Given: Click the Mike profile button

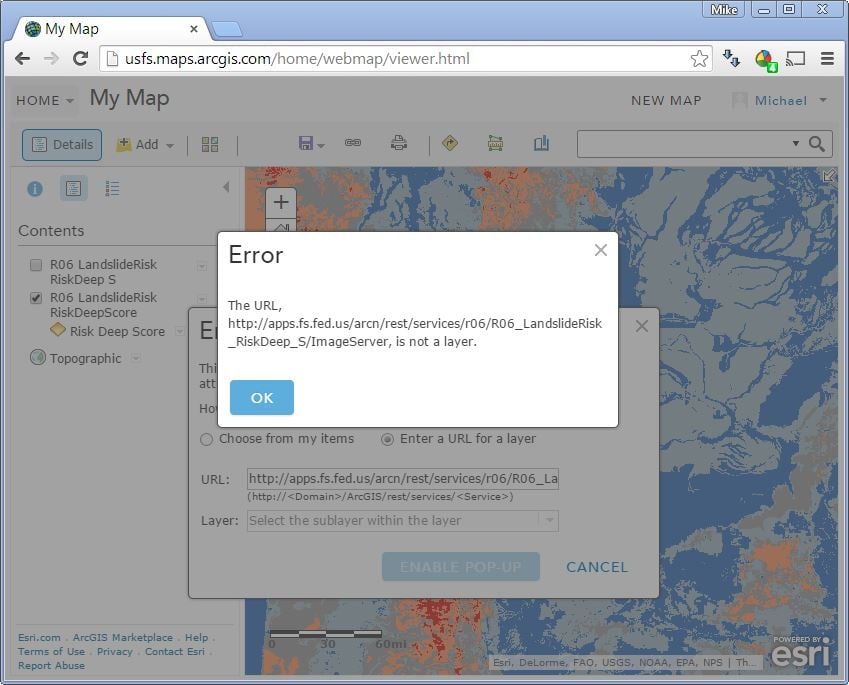Looking at the screenshot, I should (723, 10).
